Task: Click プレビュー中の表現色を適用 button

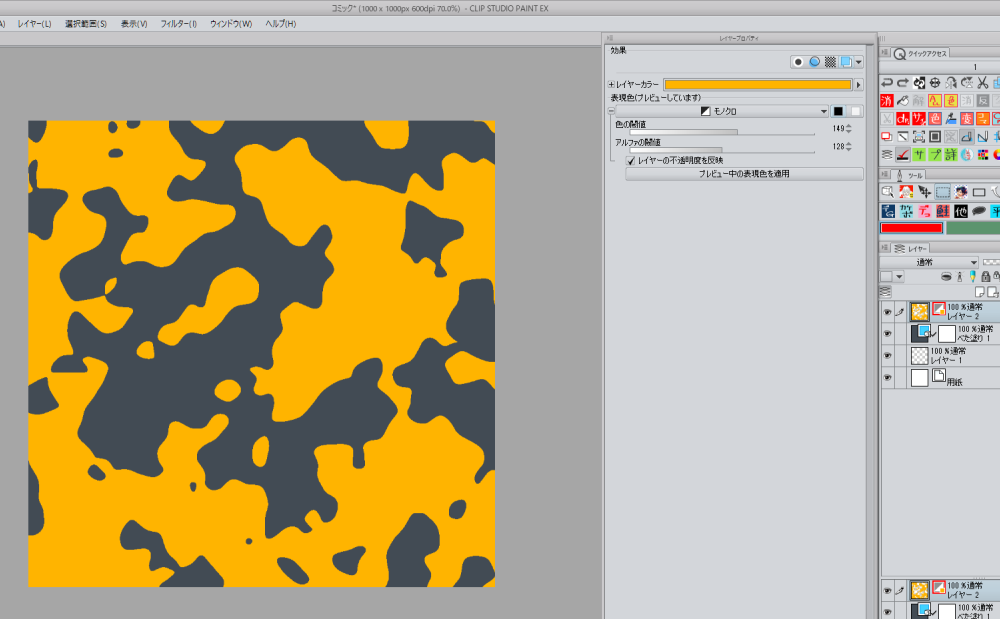Action: click(x=744, y=173)
